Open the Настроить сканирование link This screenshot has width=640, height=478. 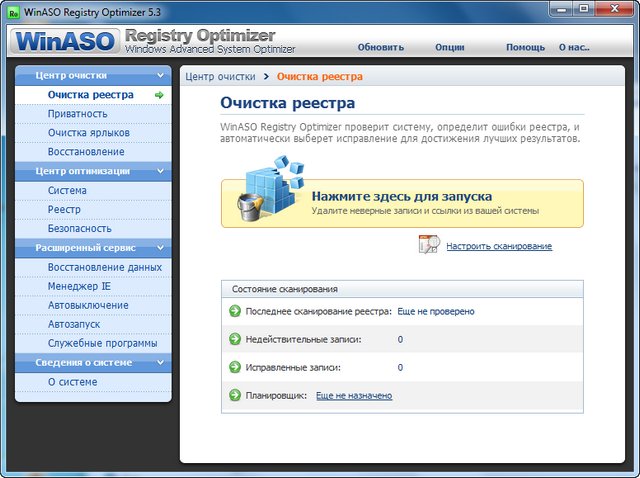(498, 246)
